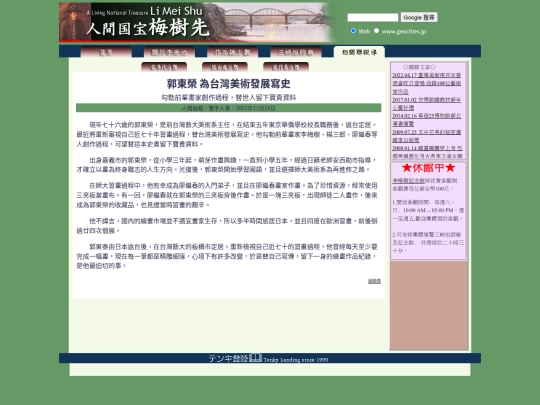540x405 pixels.
Task: Click the small back link below the article
Action: click(374, 281)
